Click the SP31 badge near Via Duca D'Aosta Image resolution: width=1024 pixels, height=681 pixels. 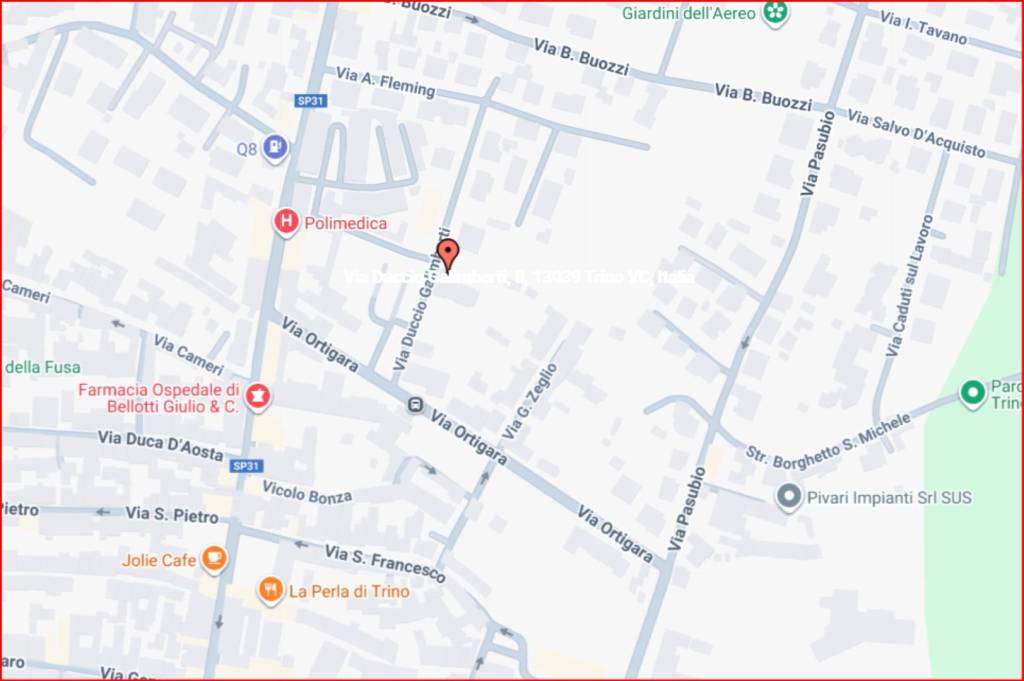[247, 466]
